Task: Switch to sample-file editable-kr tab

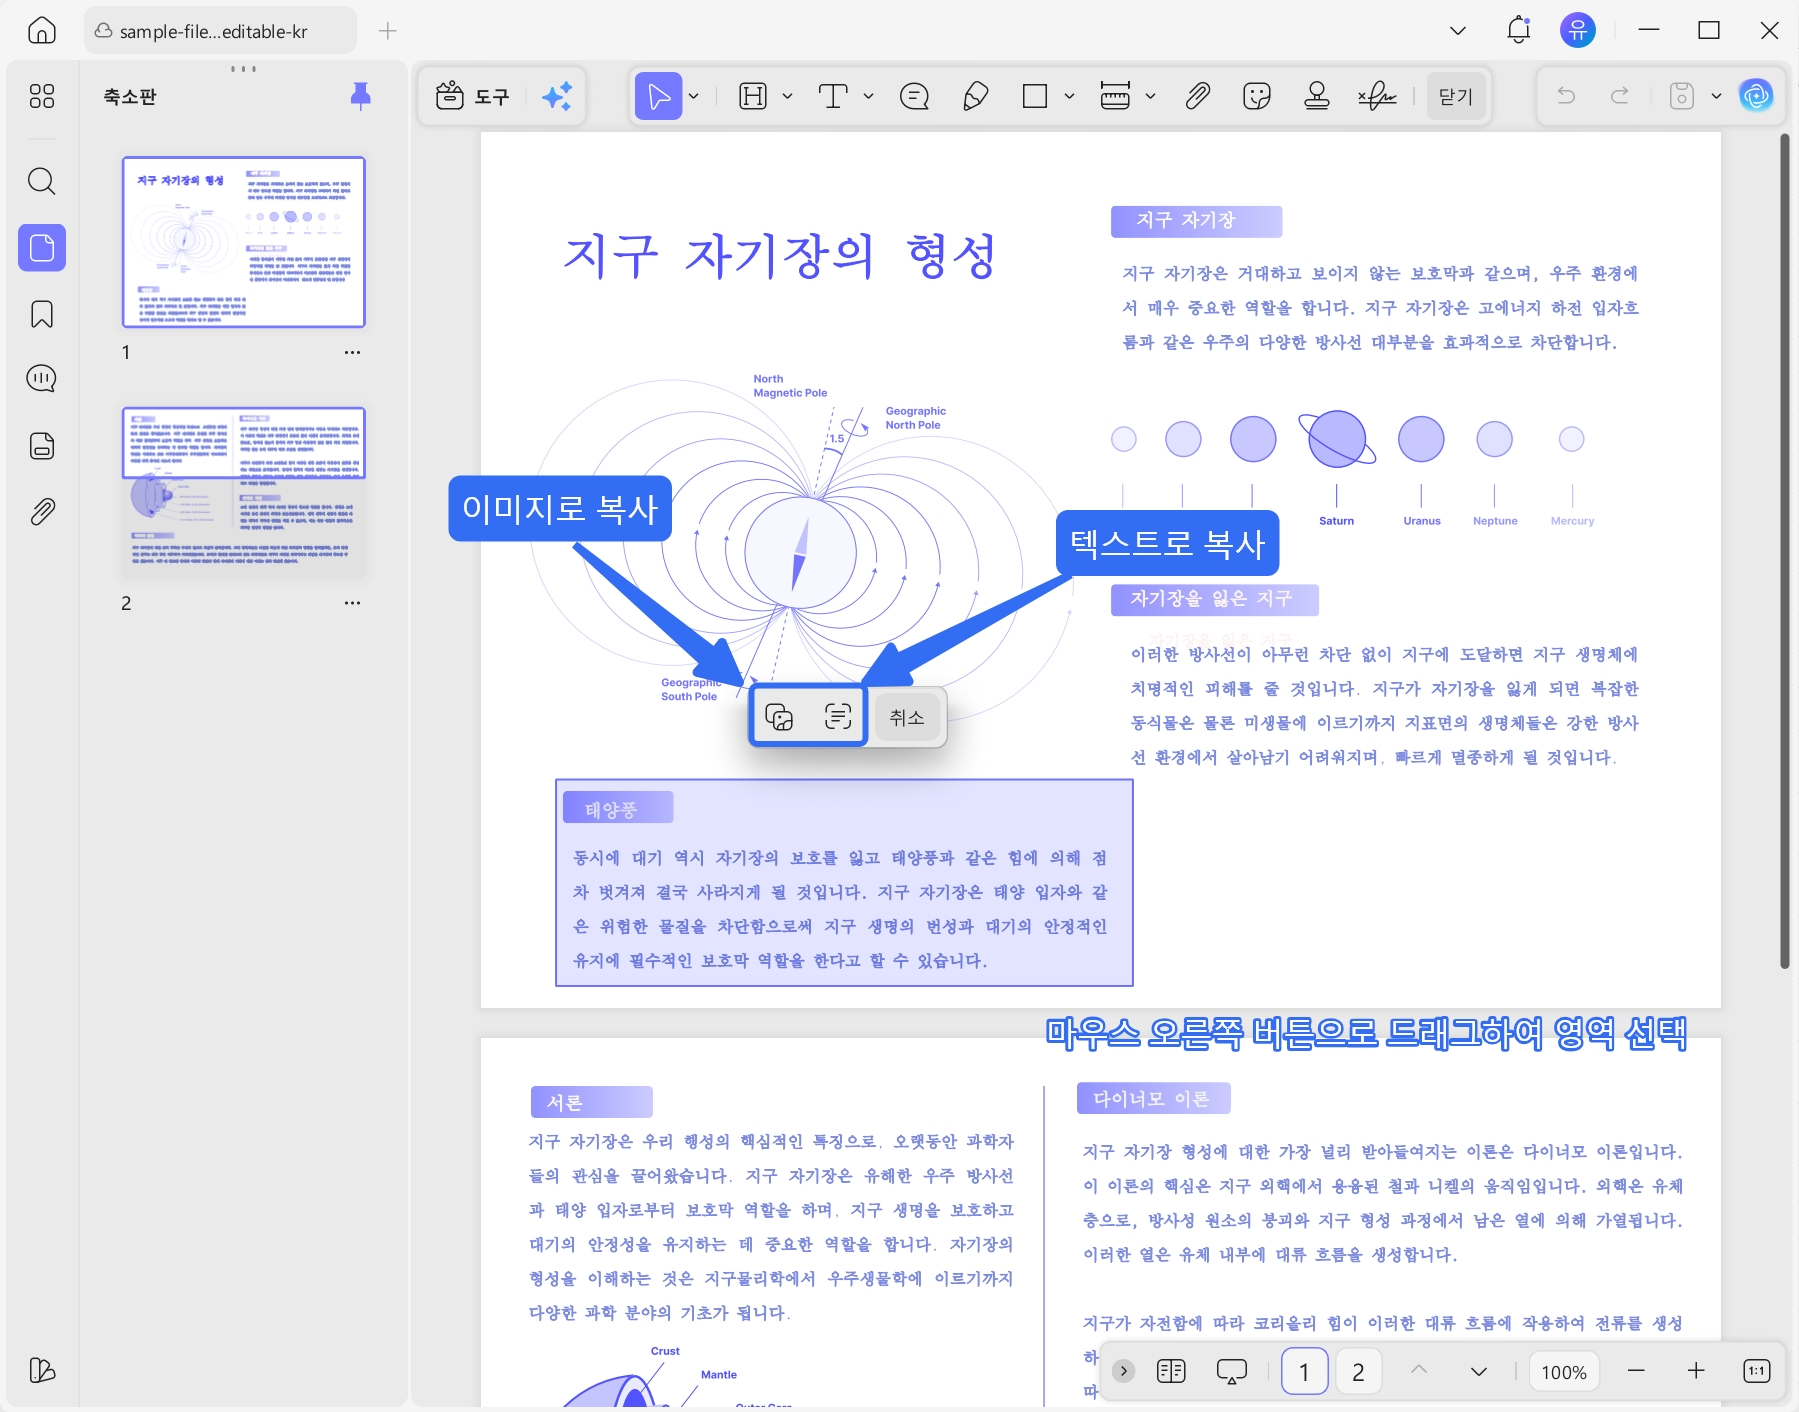Action: (219, 31)
